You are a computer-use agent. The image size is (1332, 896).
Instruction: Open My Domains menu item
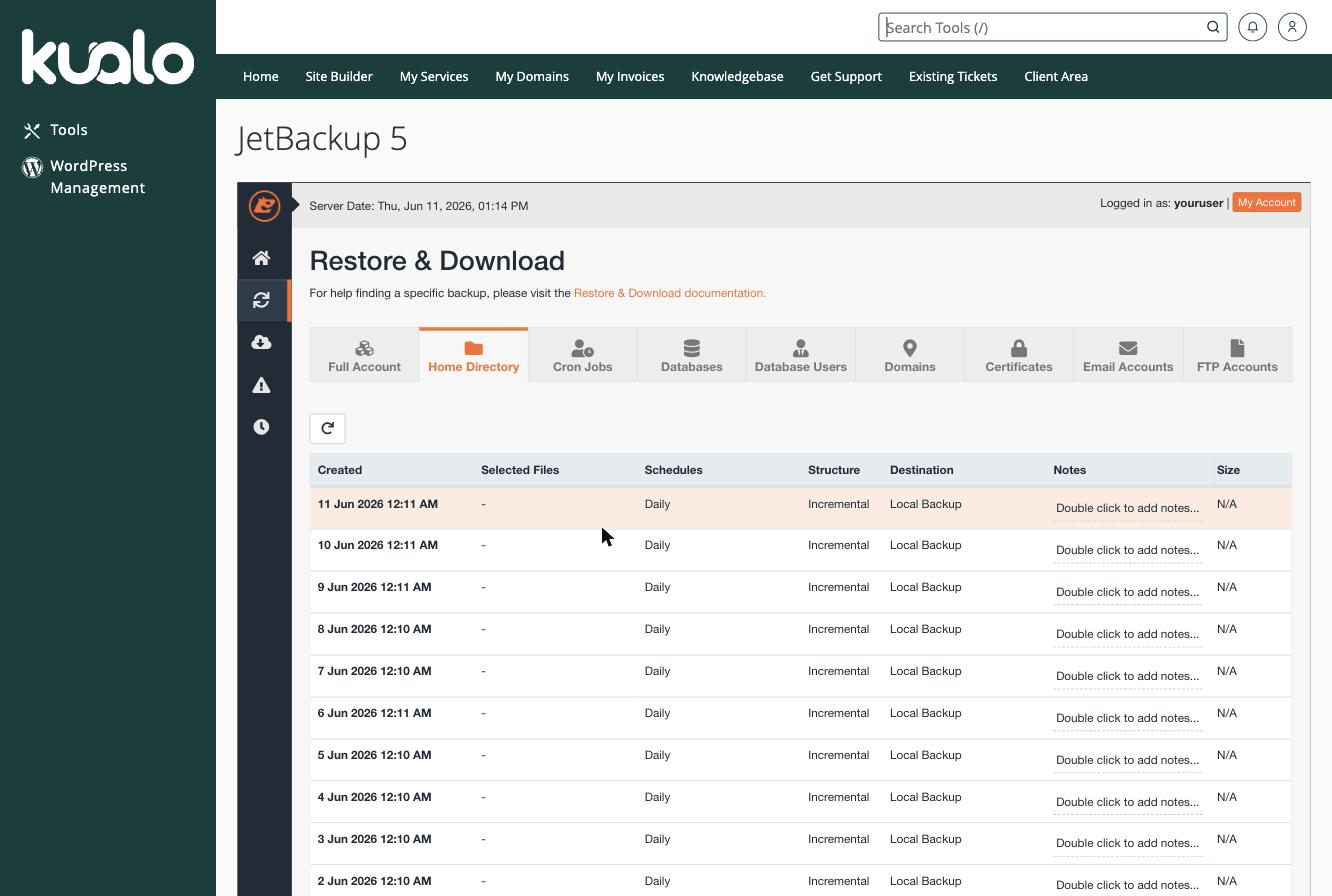[532, 76]
